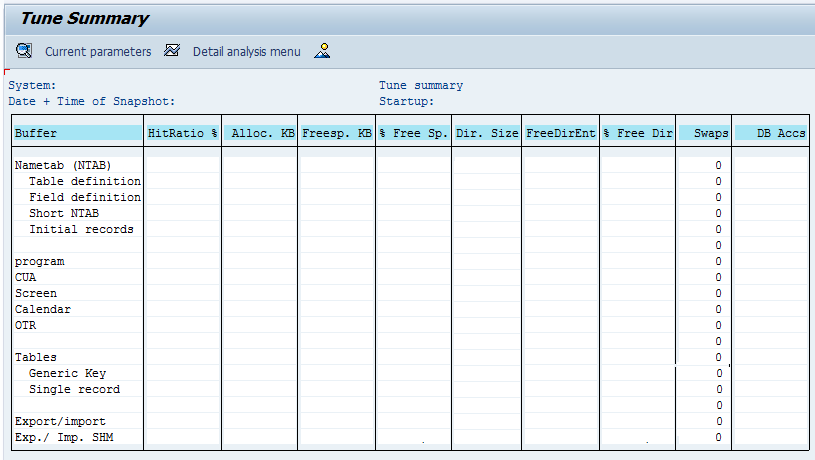Open Current parameters text button
This screenshot has height=460, width=815.
pos(98,51)
